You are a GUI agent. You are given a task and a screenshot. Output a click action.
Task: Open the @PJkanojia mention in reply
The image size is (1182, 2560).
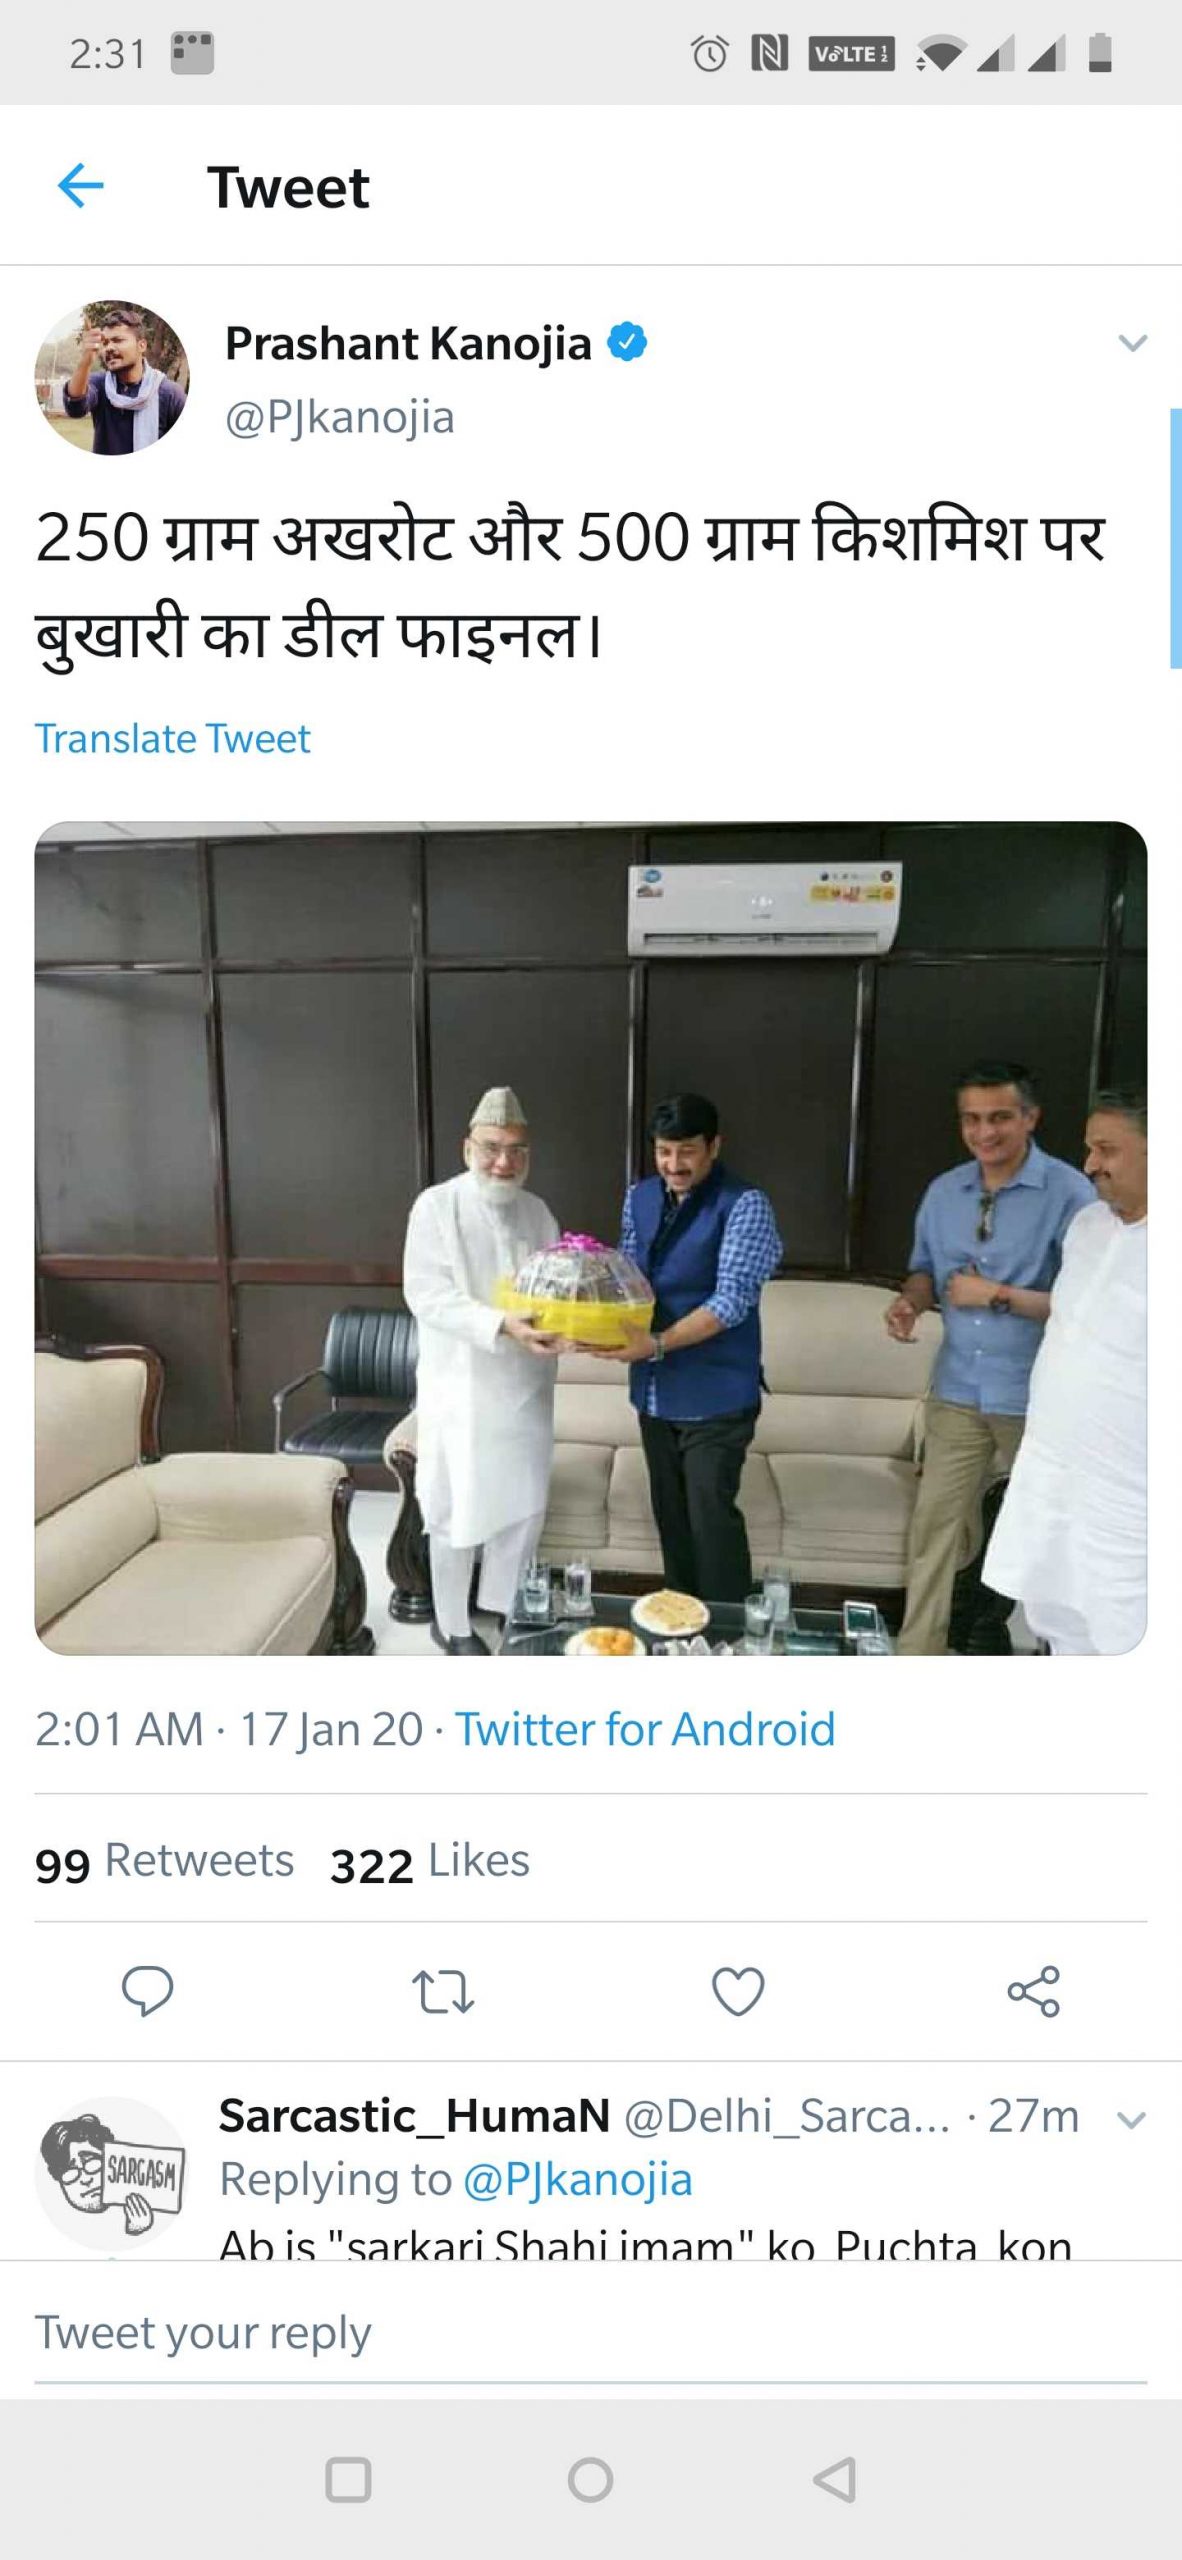pos(578,2180)
